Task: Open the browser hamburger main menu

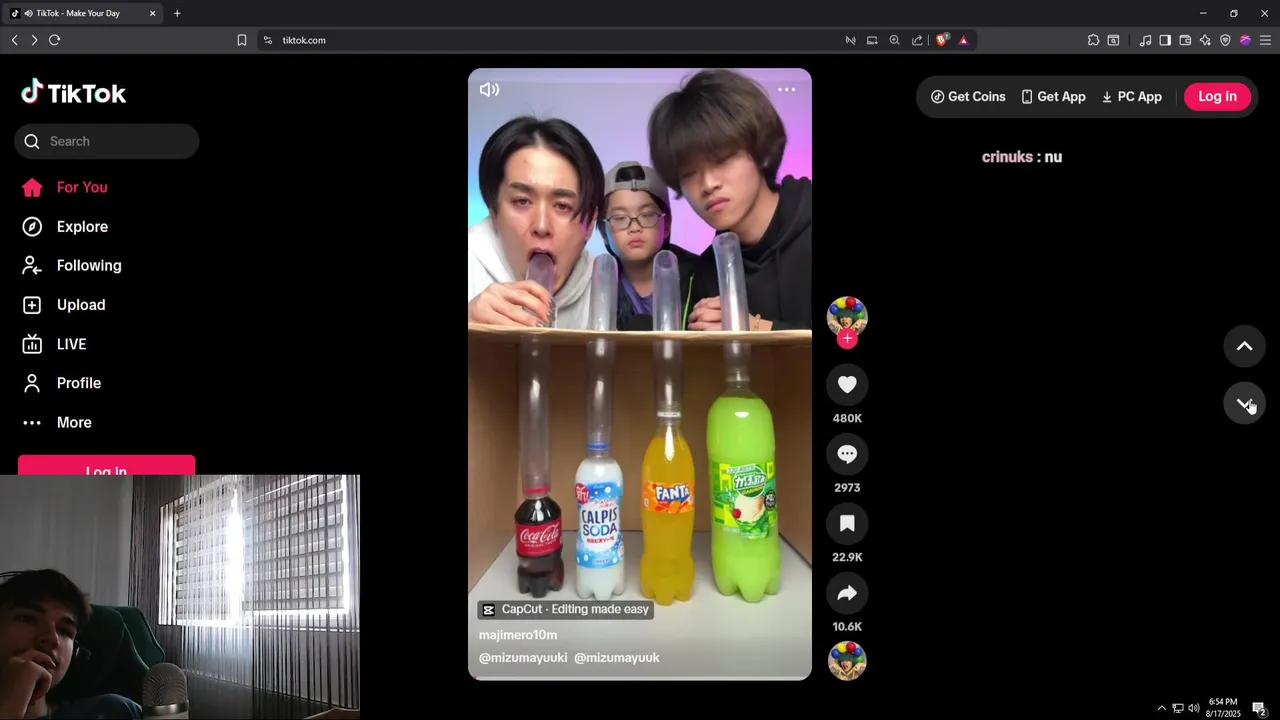Action: point(1265,40)
